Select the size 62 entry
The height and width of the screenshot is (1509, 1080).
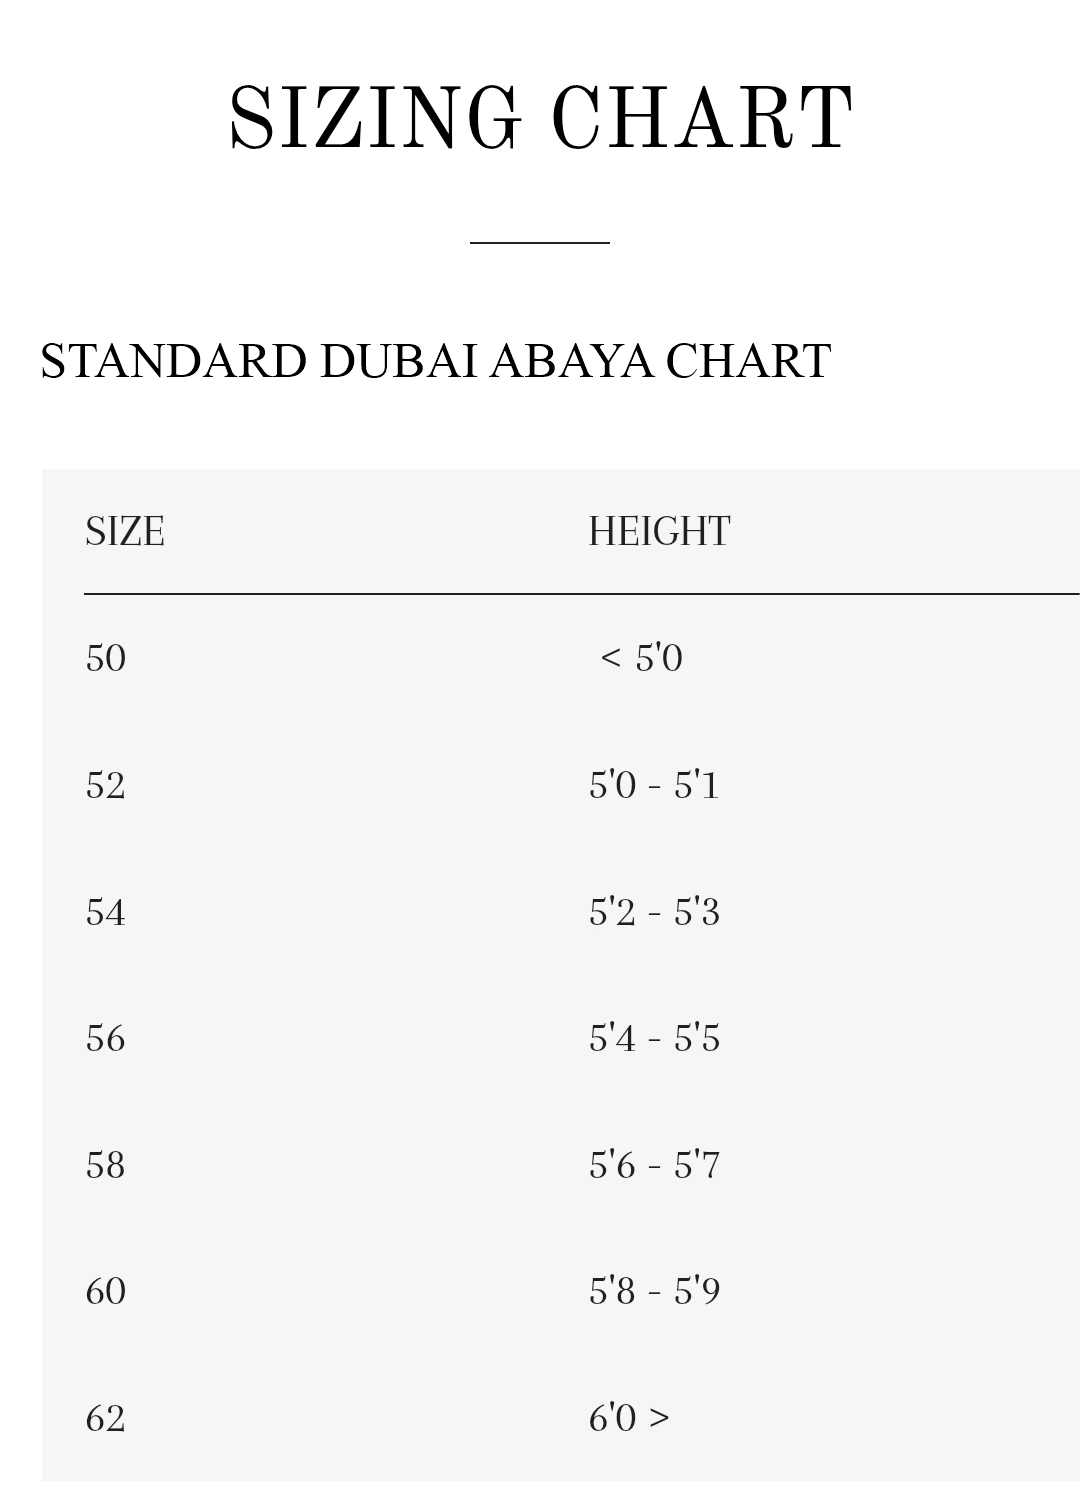point(106,1418)
